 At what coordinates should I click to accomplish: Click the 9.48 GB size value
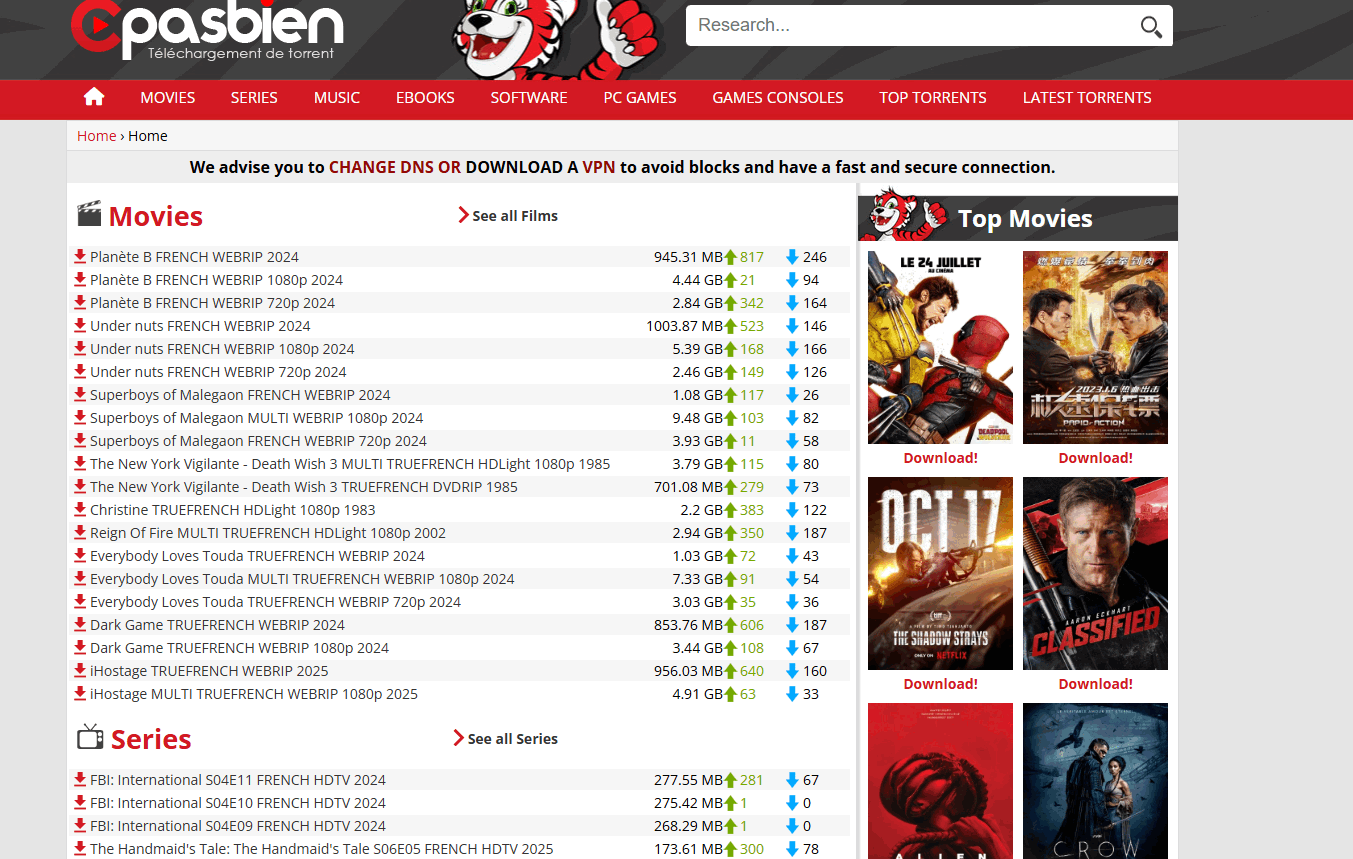tap(697, 418)
